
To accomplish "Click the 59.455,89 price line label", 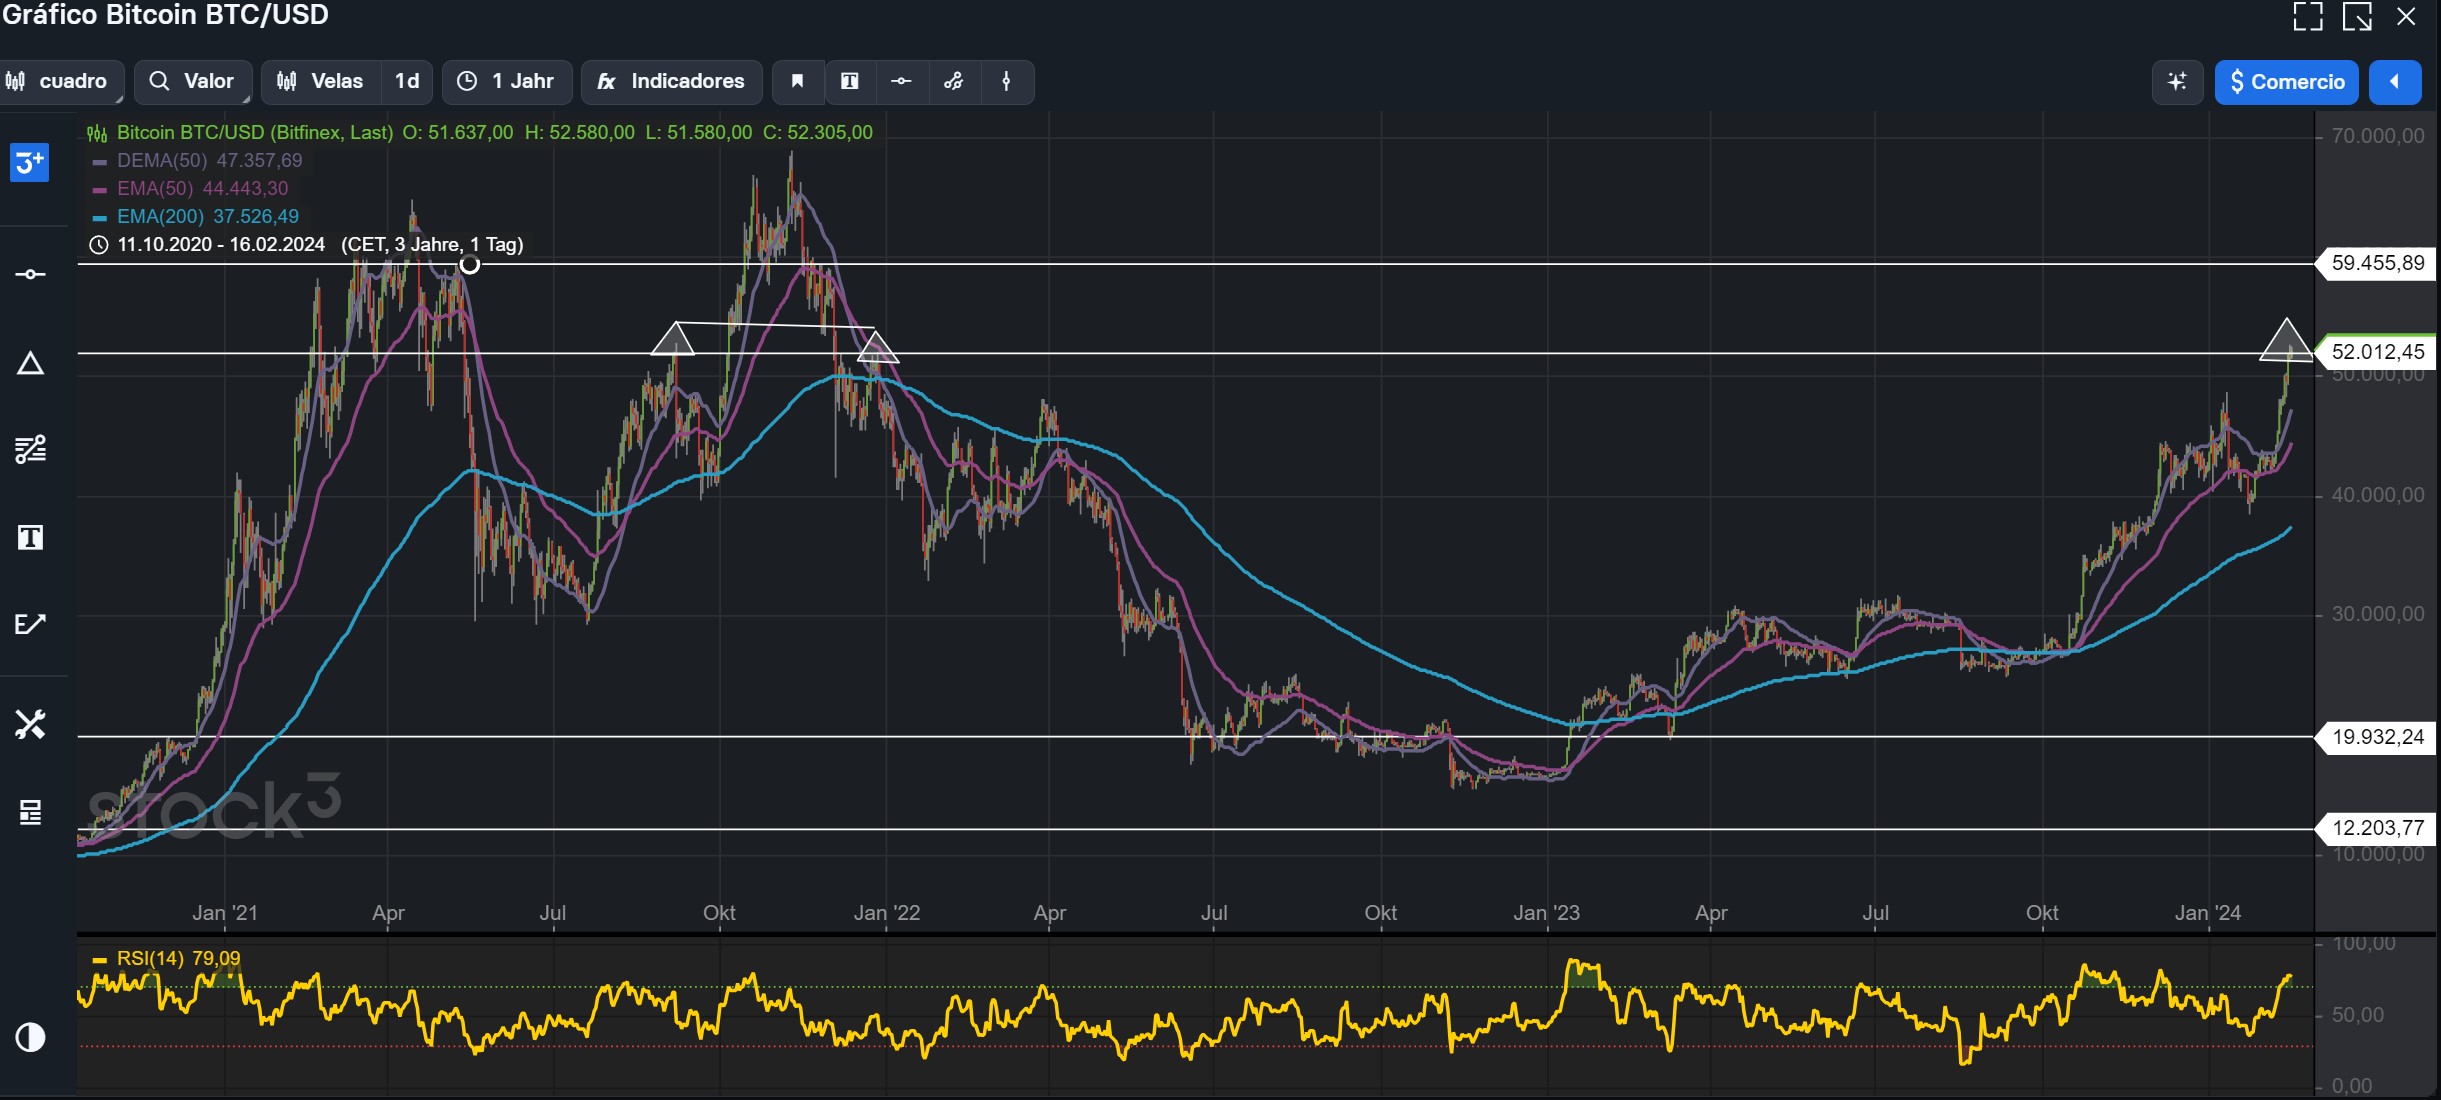I will click(2376, 263).
